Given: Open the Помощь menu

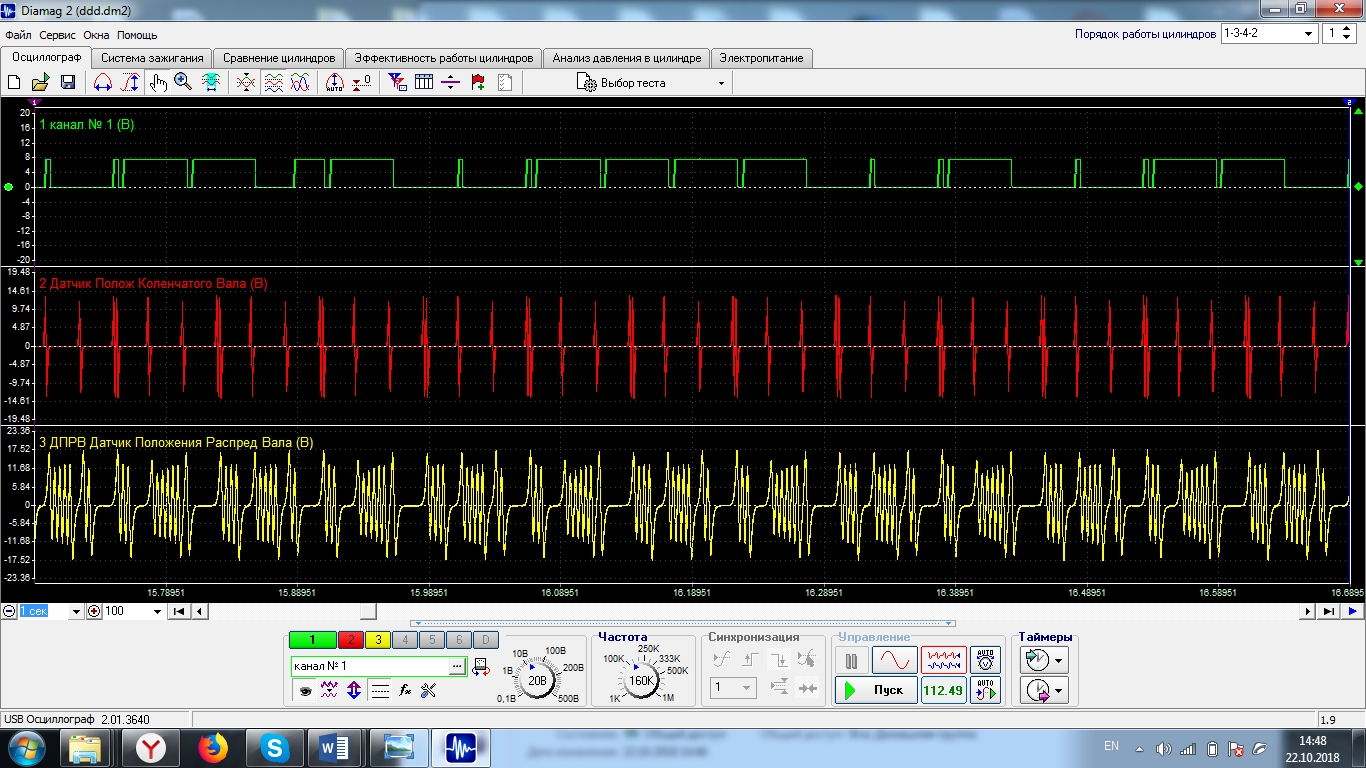Looking at the screenshot, I should pos(137,35).
